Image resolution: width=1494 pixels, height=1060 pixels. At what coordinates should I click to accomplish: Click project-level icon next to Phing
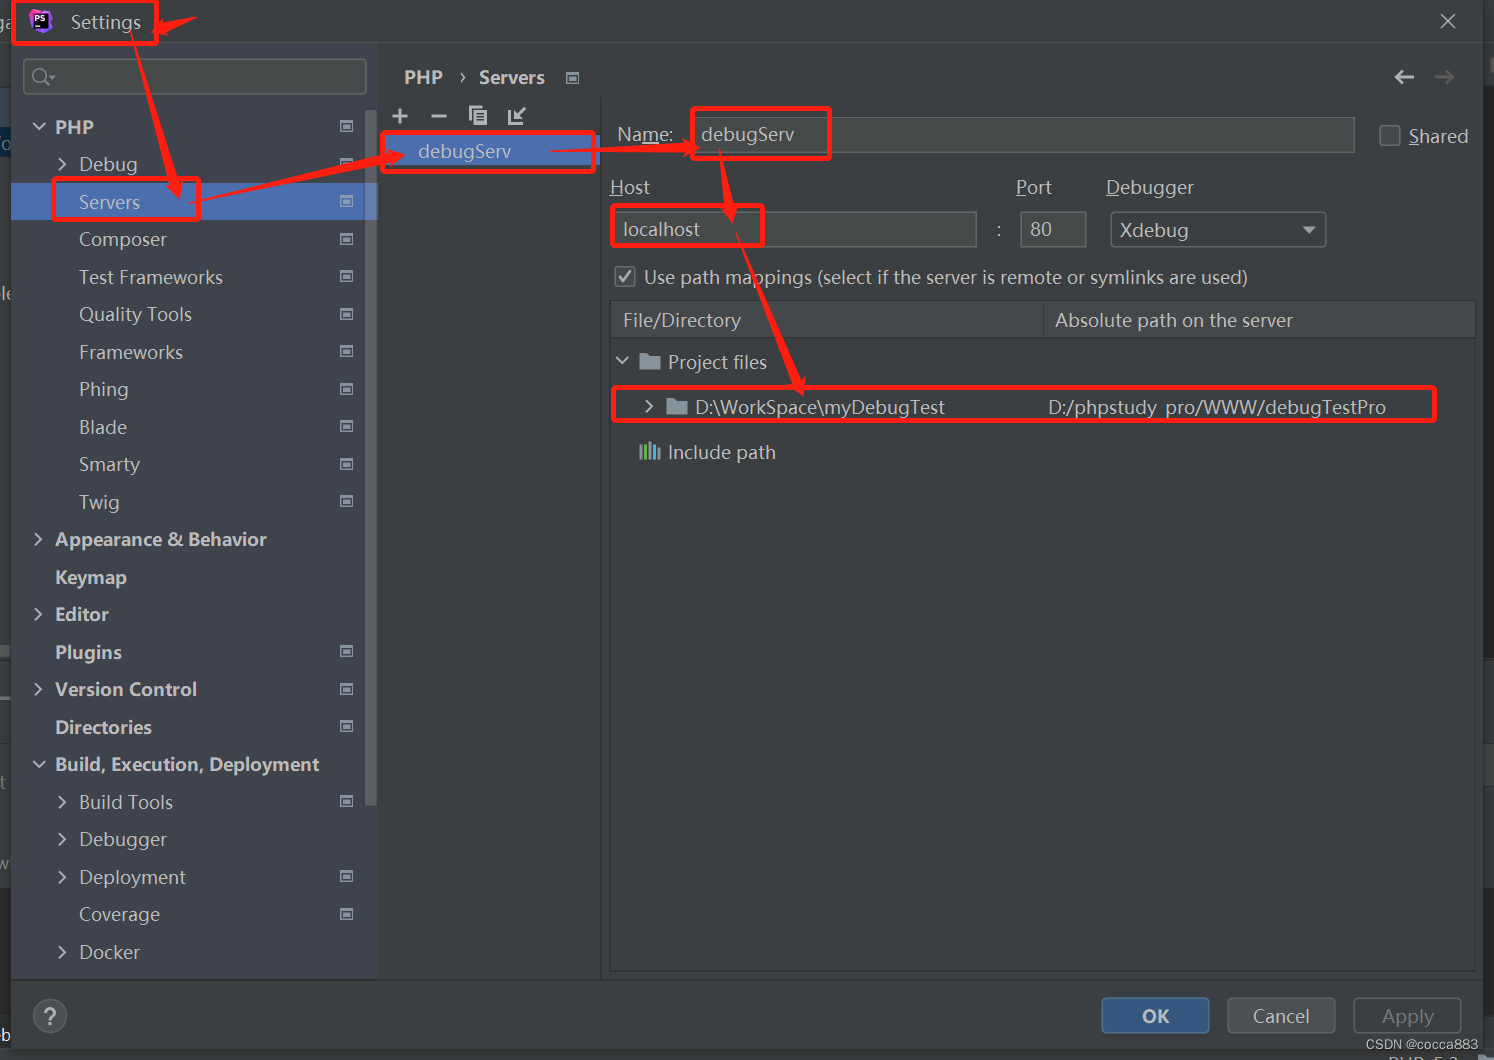point(346,389)
